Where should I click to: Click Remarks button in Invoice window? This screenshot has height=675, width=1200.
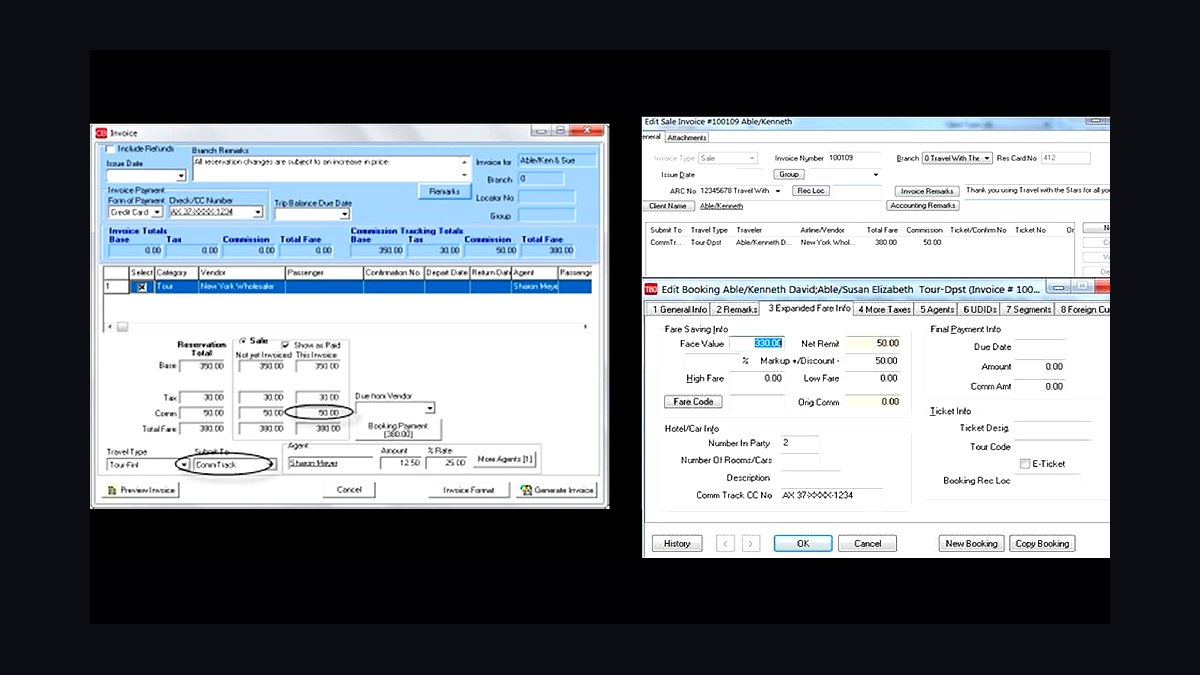444,191
